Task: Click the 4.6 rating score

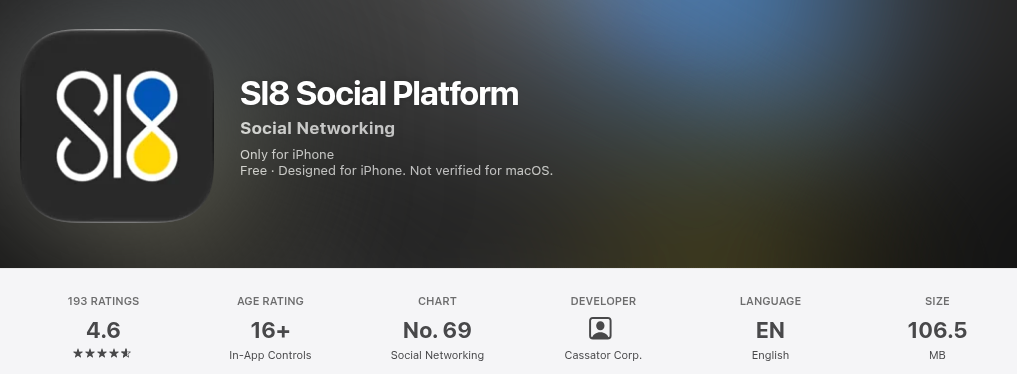Action: [x=103, y=330]
